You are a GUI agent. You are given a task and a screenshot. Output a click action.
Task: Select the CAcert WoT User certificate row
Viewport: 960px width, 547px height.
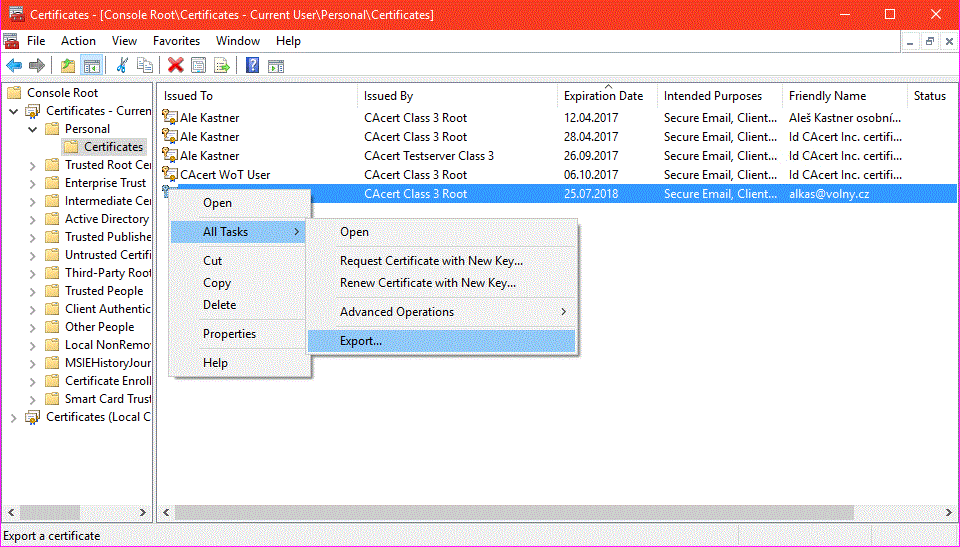pos(225,175)
